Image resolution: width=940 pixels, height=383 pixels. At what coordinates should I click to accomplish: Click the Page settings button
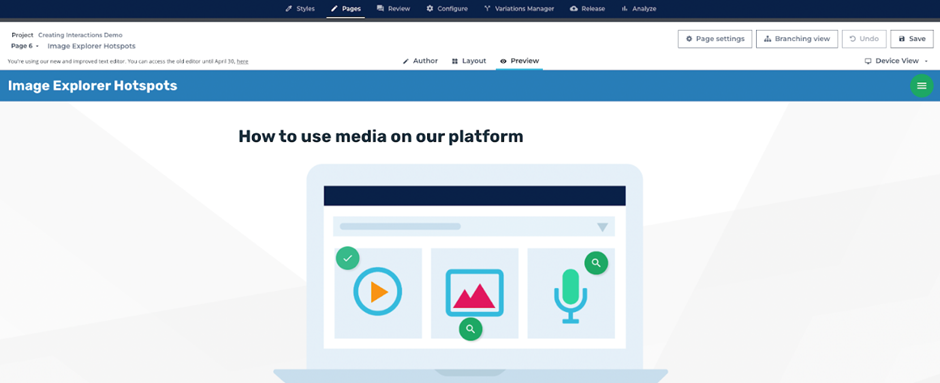(x=715, y=38)
